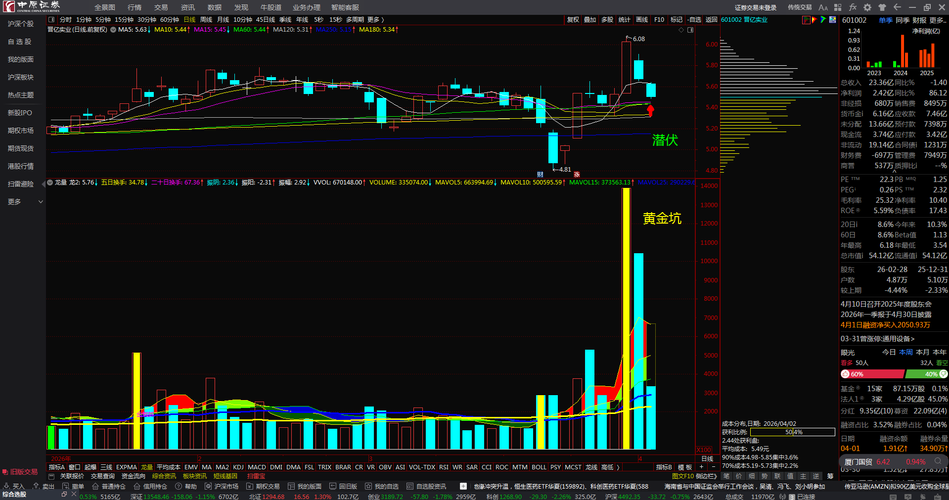Image resolution: width=949 pixels, height=500 pixels.
Task: Click the colorful square icon beside stock name
Action: pos(830,20)
